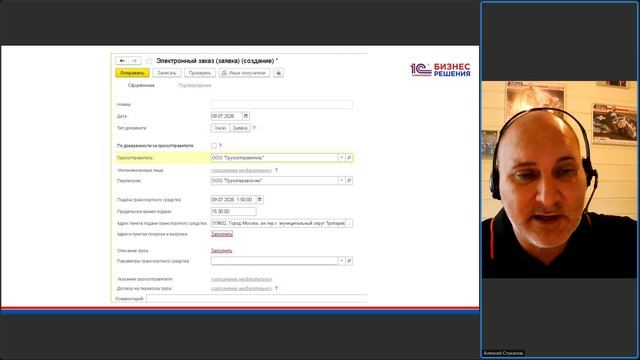
Task: Select the Заявка document type
Action: pos(240,128)
